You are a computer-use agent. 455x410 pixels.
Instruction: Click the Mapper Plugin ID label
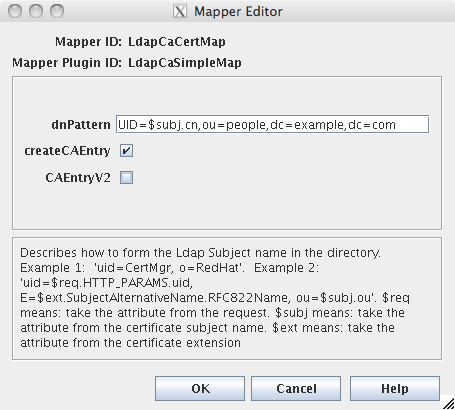(x=67, y=63)
